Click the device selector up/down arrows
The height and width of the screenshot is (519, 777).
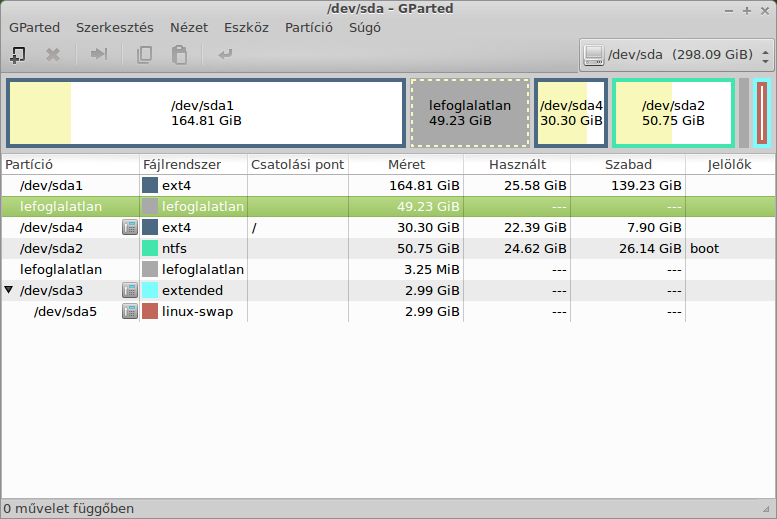pyautogui.click(x=766, y=56)
